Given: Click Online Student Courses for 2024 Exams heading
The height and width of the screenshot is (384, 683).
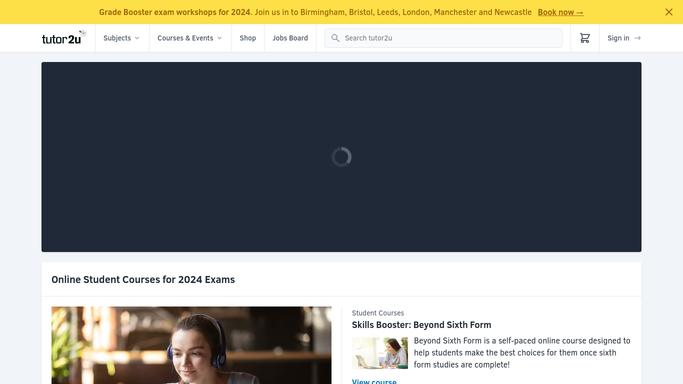Looking at the screenshot, I should point(143,280).
